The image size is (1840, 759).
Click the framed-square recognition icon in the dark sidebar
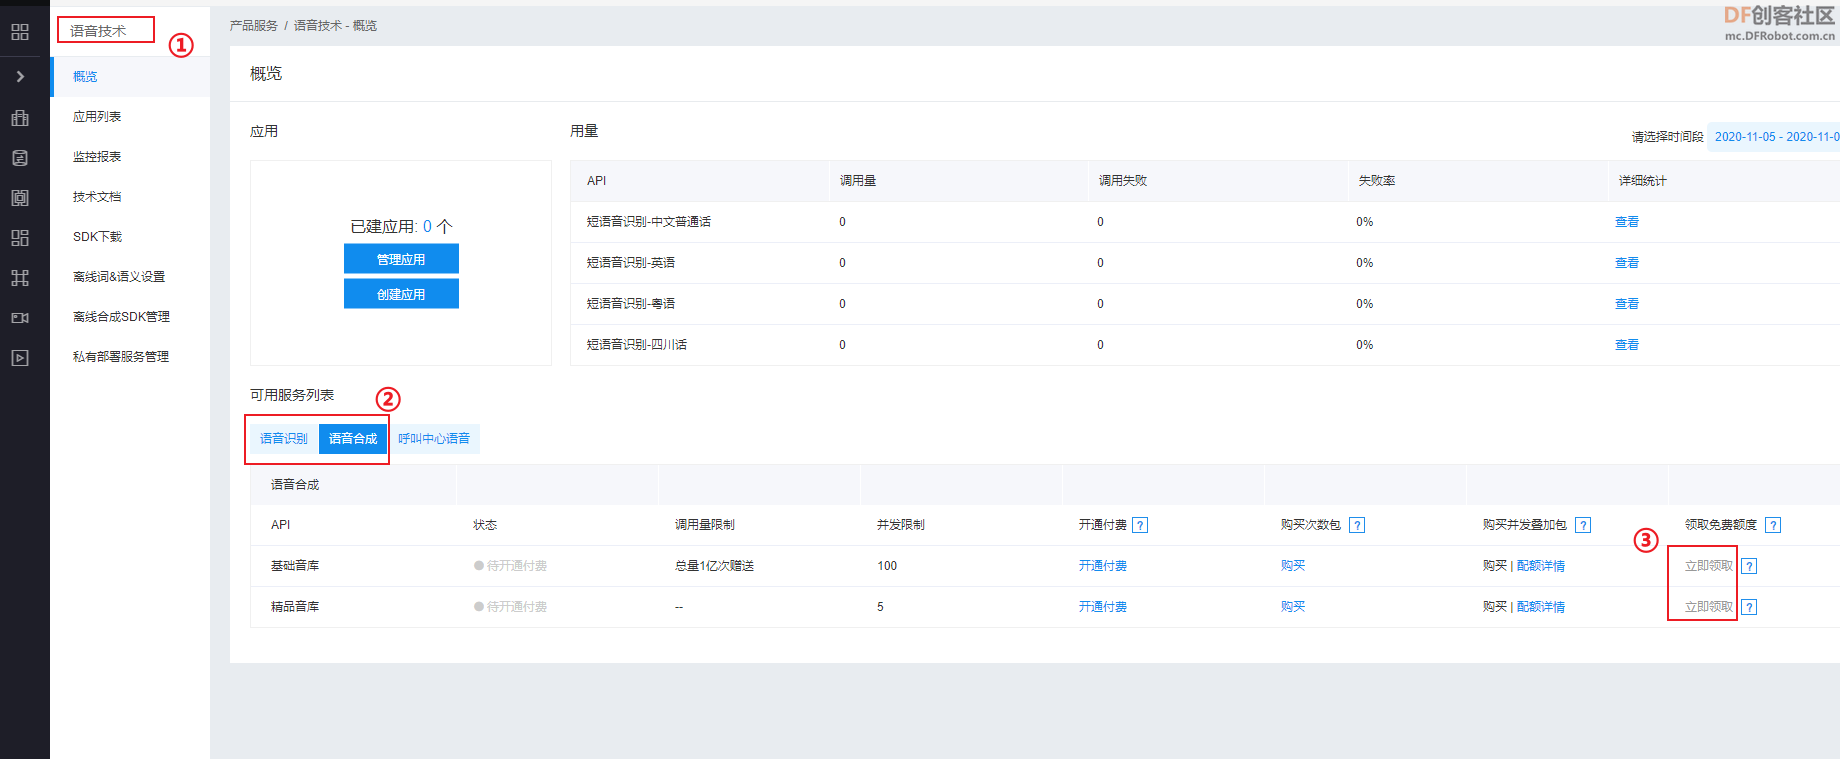pos(20,198)
